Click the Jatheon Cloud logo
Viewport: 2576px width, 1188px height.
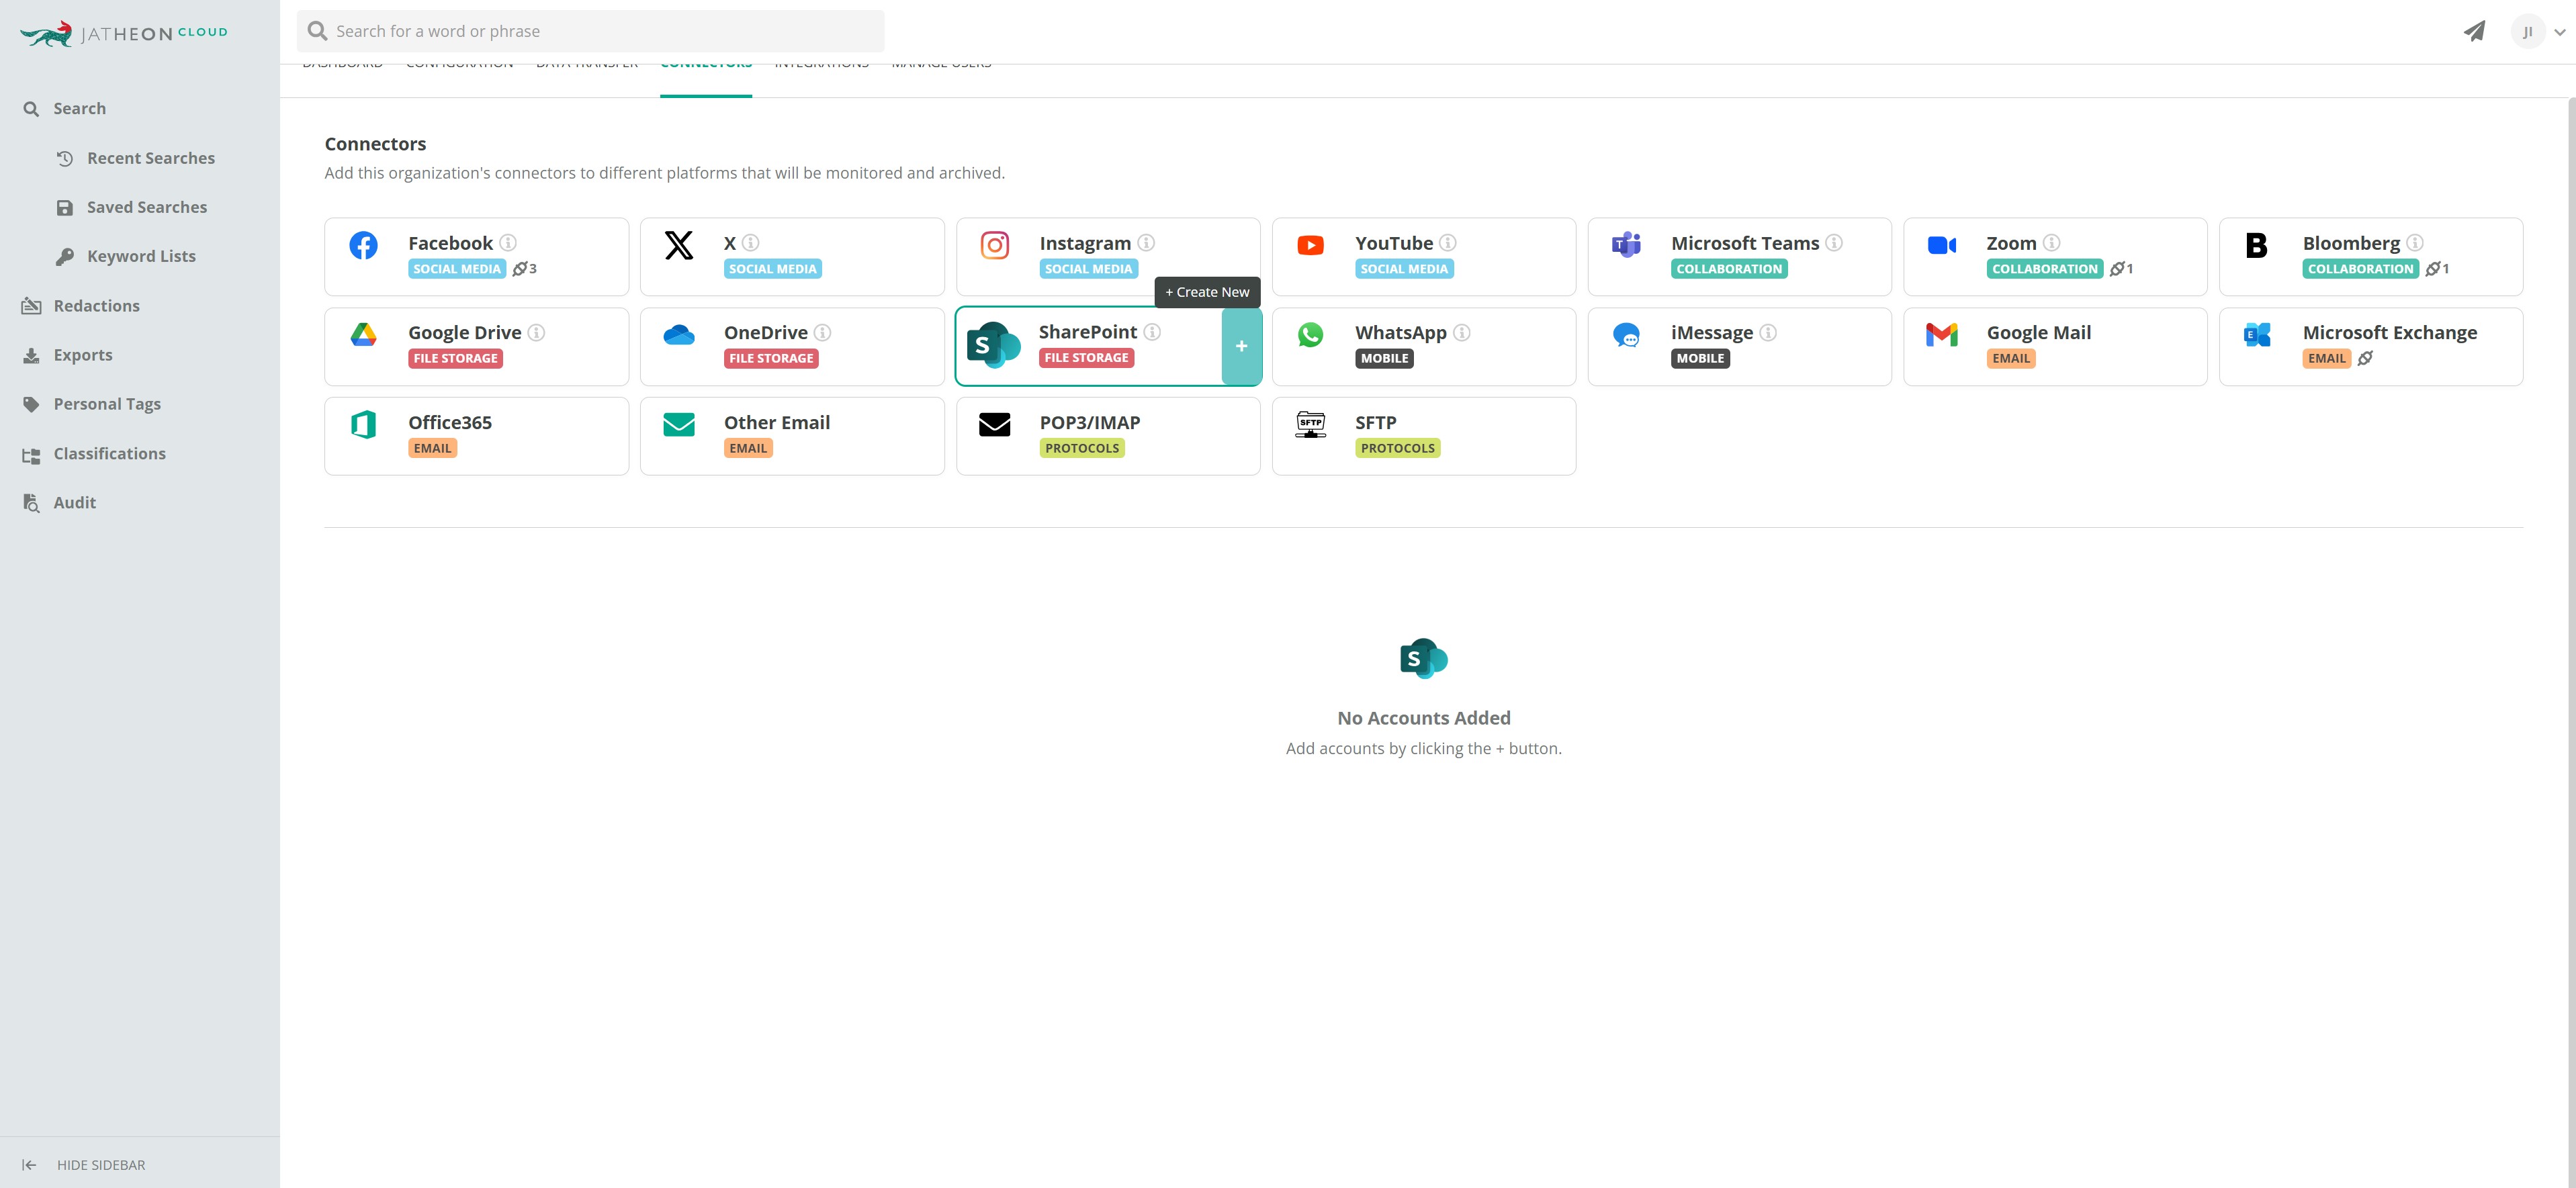(124, 33)
